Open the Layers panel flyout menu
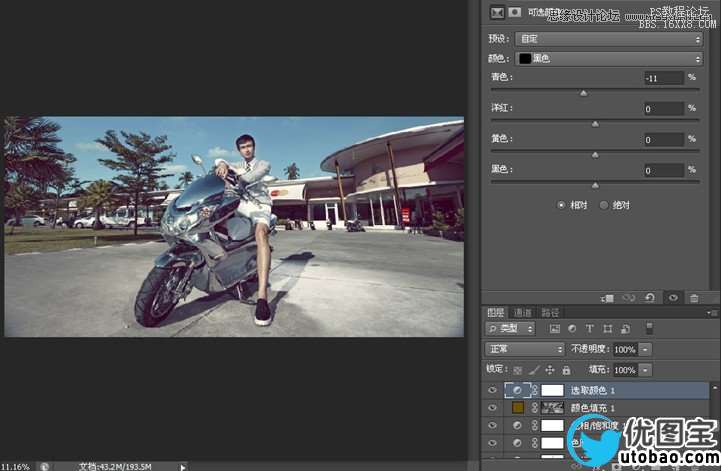This screenshot has height=471, width=722. point(712,313)
